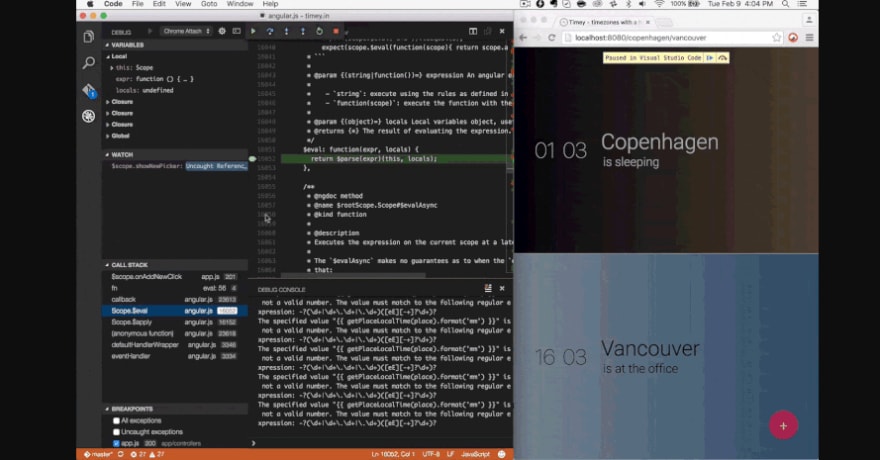Open the Debug view in the activity bar
The width and height of the screenshot is (880, 460).
click(89, 116)
